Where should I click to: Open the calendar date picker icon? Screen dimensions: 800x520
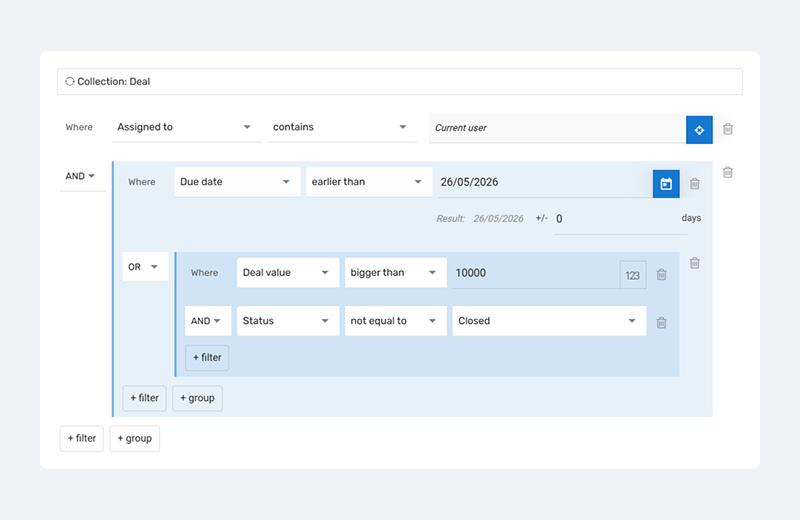tap(666, 184)
